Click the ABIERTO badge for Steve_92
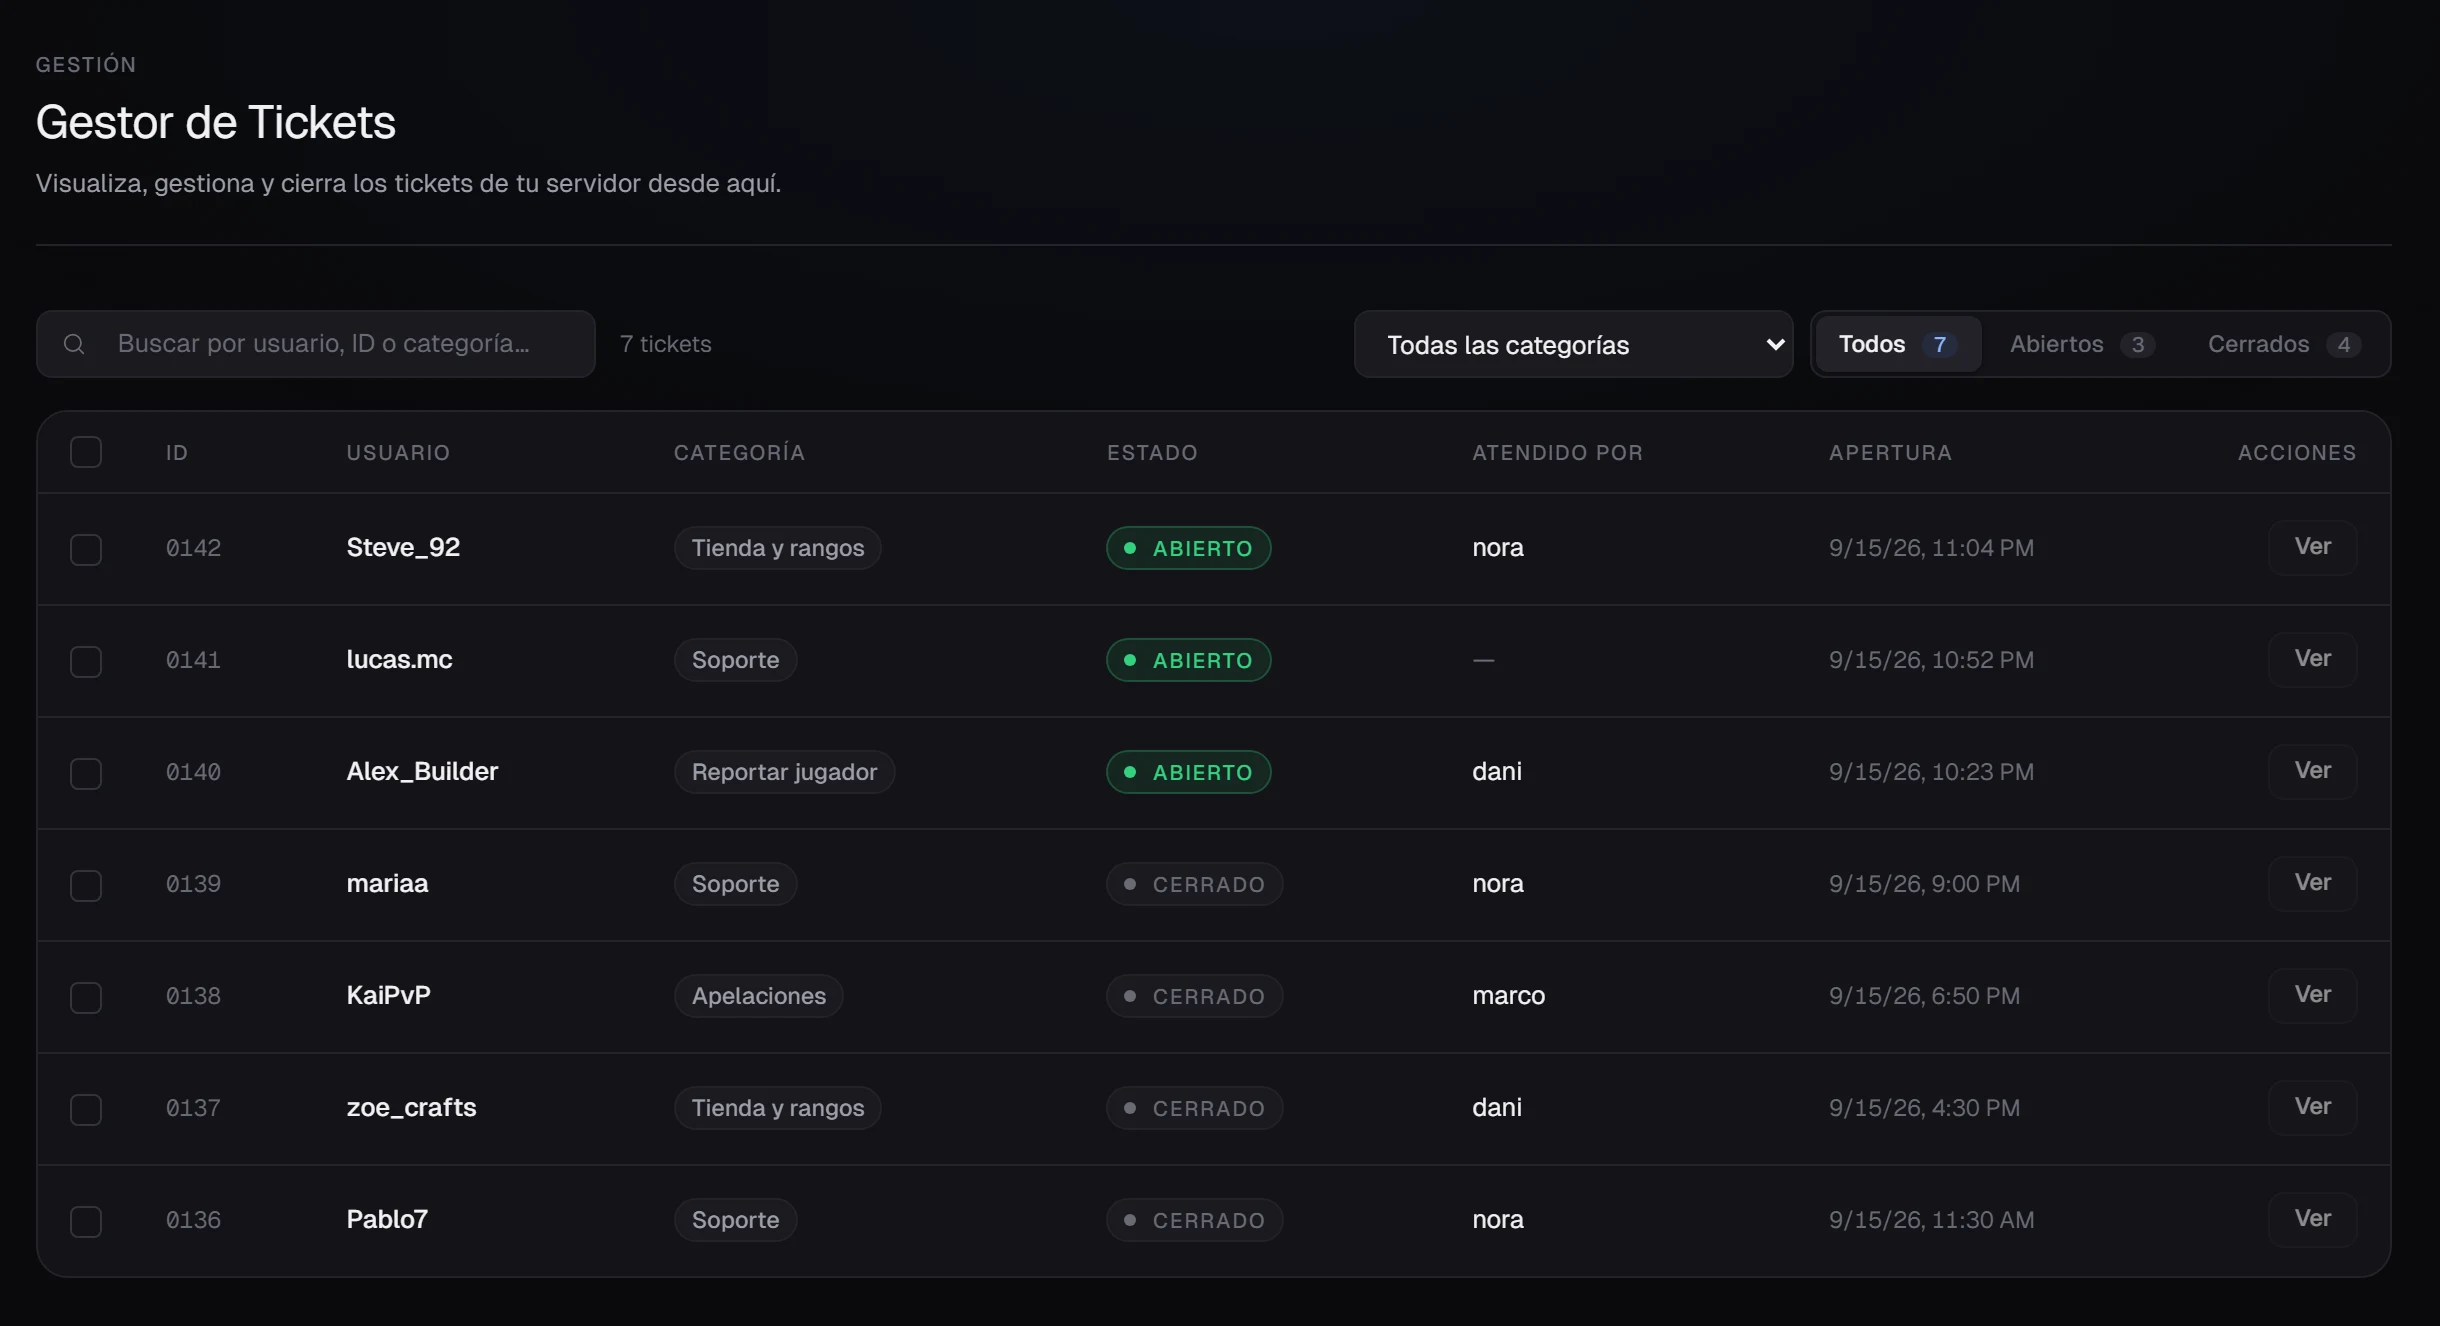This screenshot has height=1326, width=2440. pyautogui.click(x=1188, y=548)
